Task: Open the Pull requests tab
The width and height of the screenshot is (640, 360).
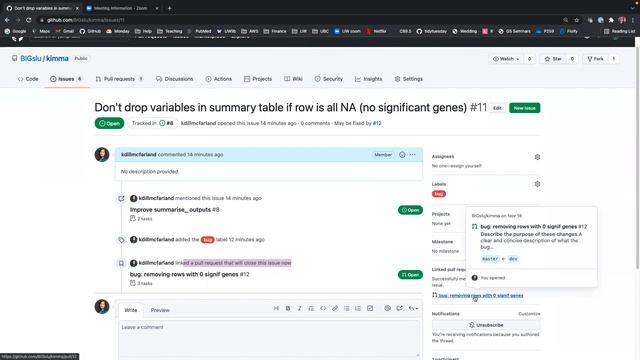Action: (x=119, y=79)
